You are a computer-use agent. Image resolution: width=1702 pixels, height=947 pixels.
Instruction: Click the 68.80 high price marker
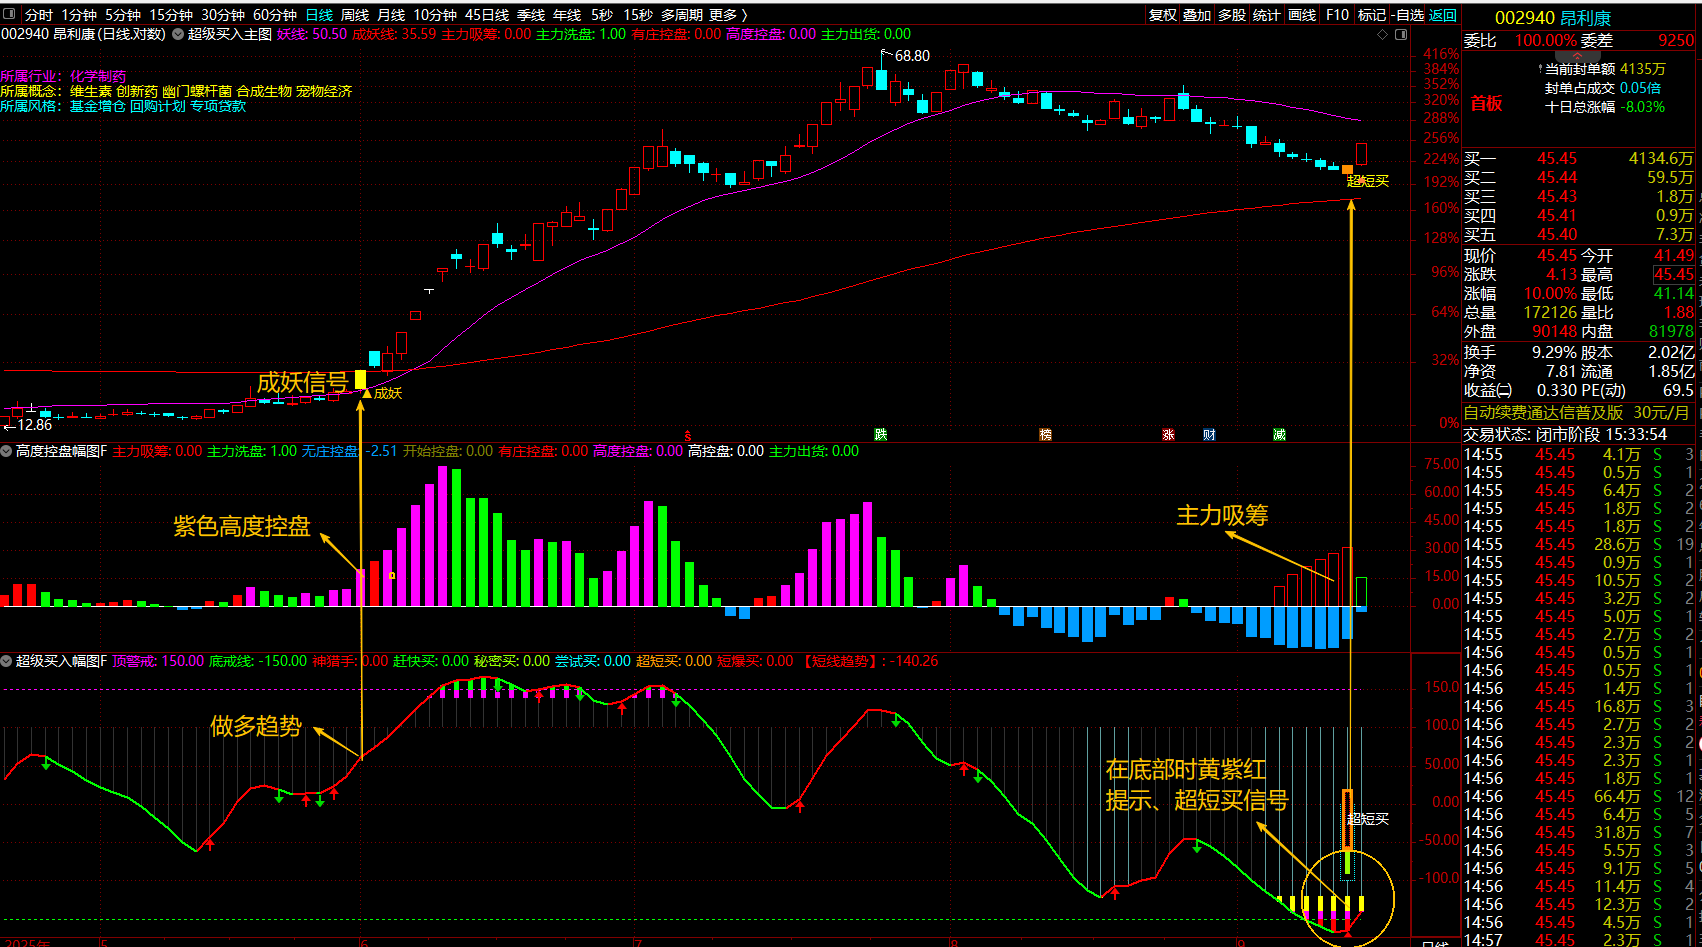[912, 56]
